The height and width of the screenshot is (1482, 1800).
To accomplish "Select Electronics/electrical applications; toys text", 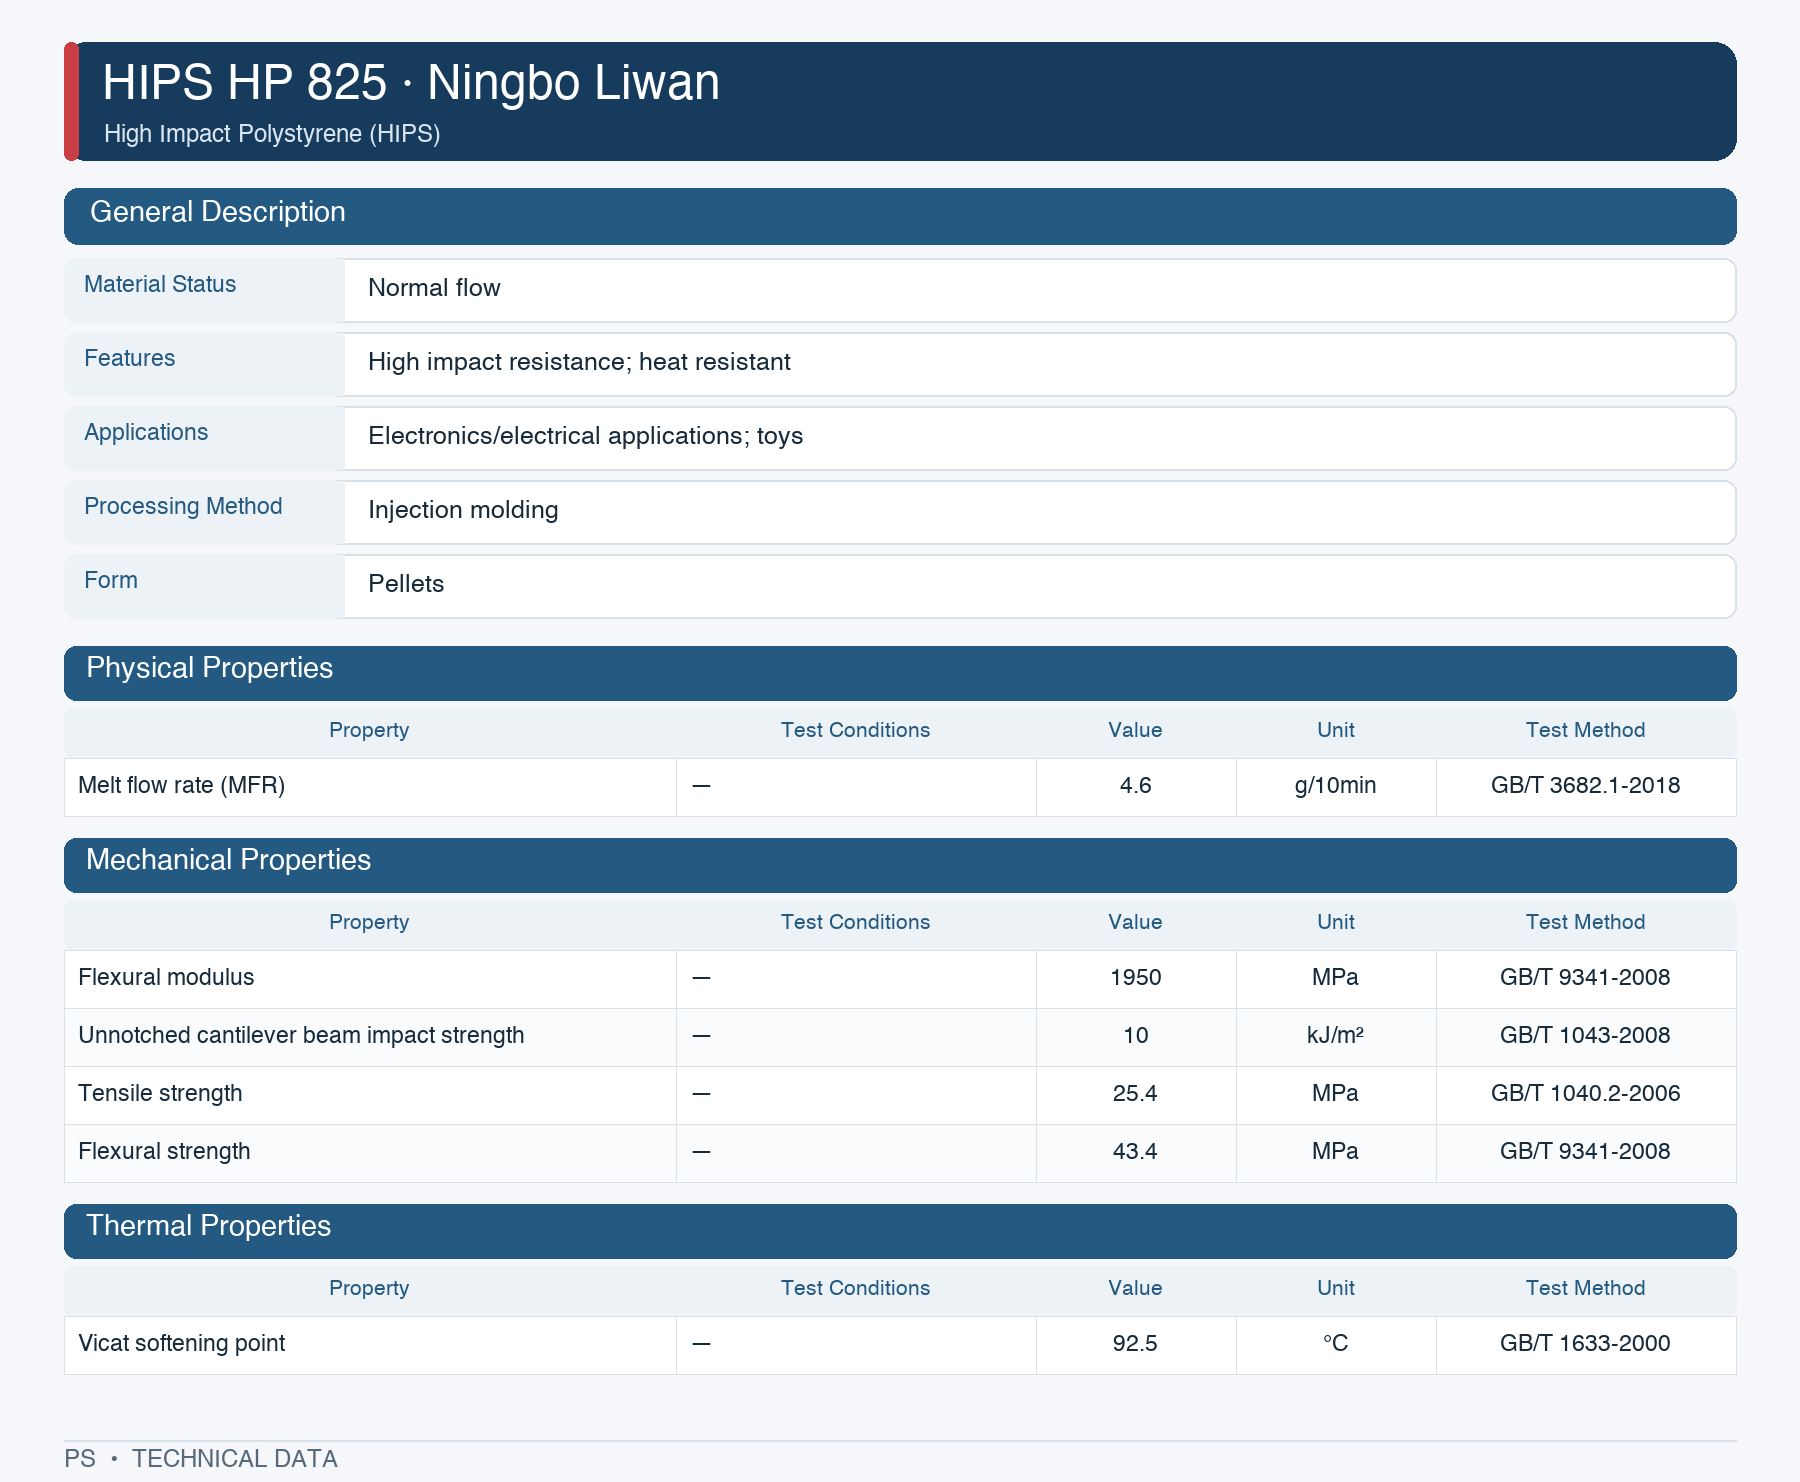I will click(x=585, y=436).
